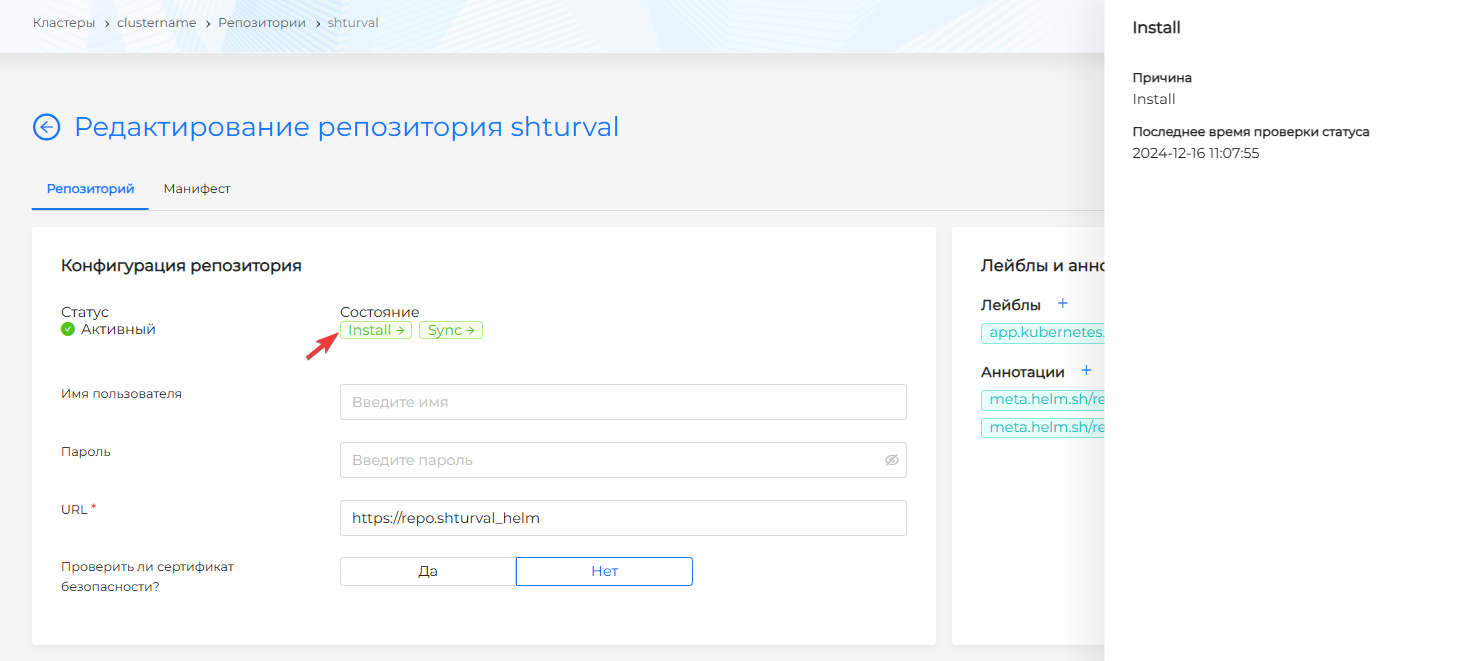Open the Репозиторий tab
1476x661 pixels.
[90, 189]
